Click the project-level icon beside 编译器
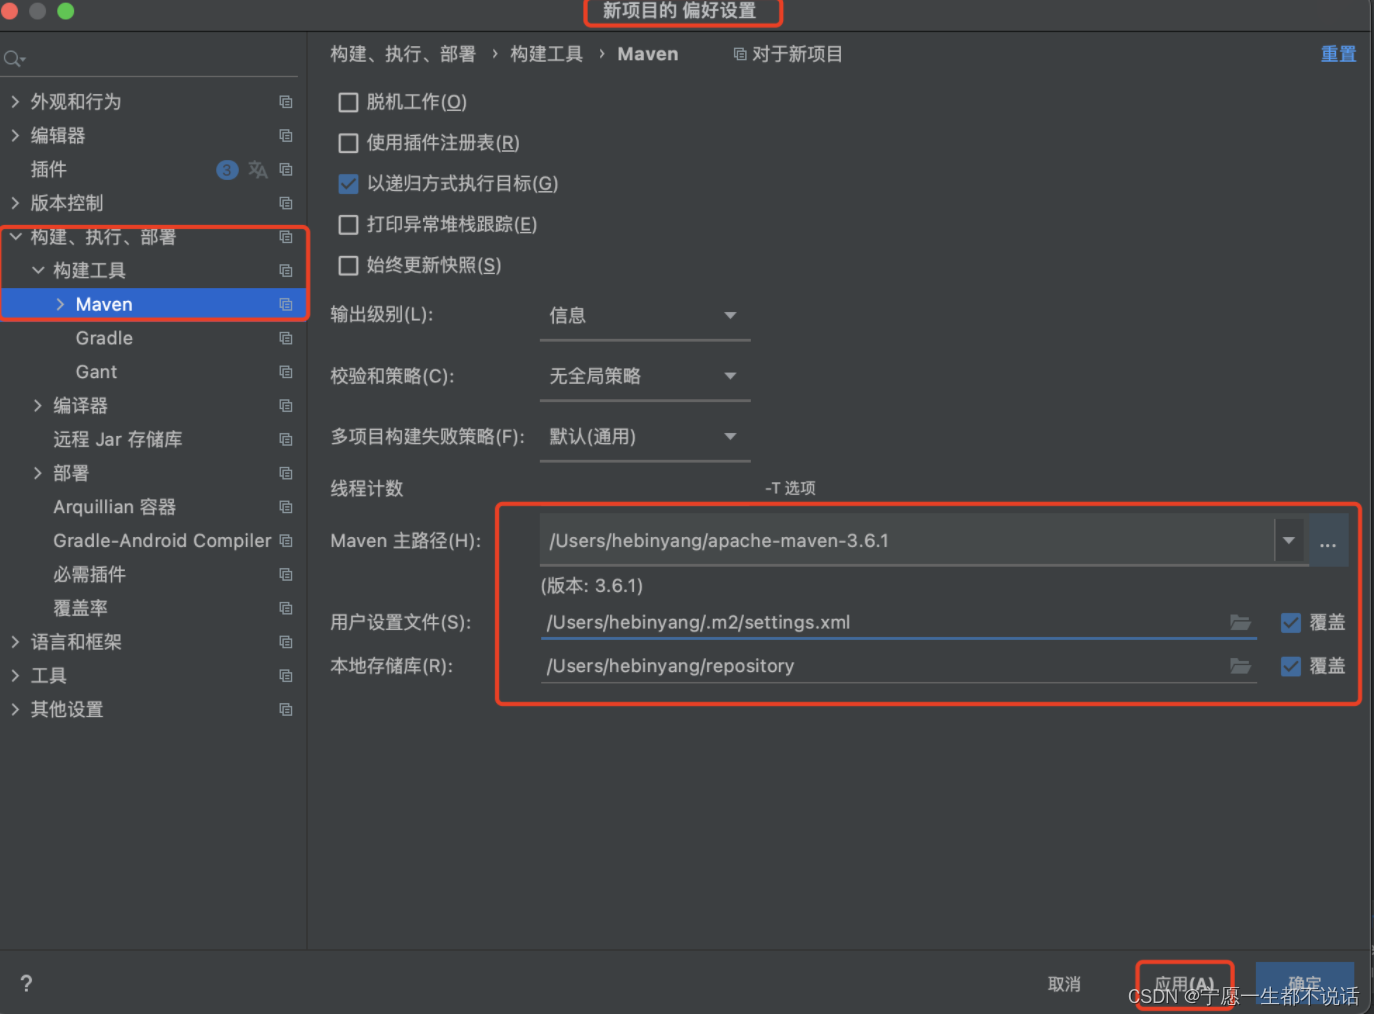 286,406
